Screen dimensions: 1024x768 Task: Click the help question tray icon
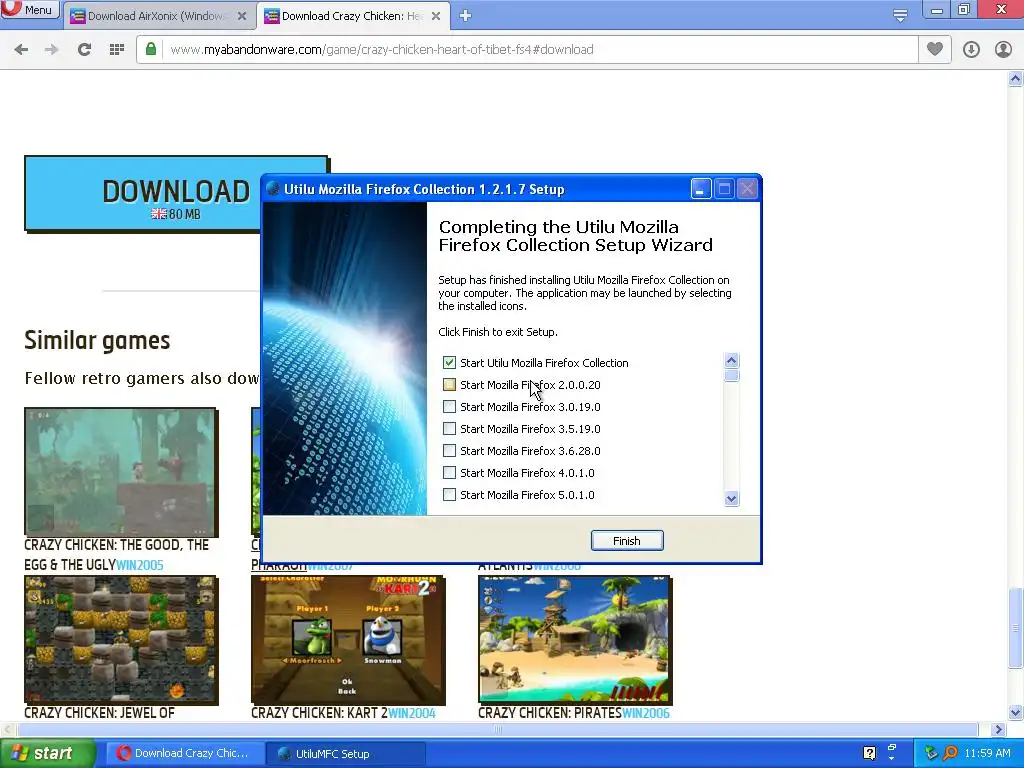869,753
